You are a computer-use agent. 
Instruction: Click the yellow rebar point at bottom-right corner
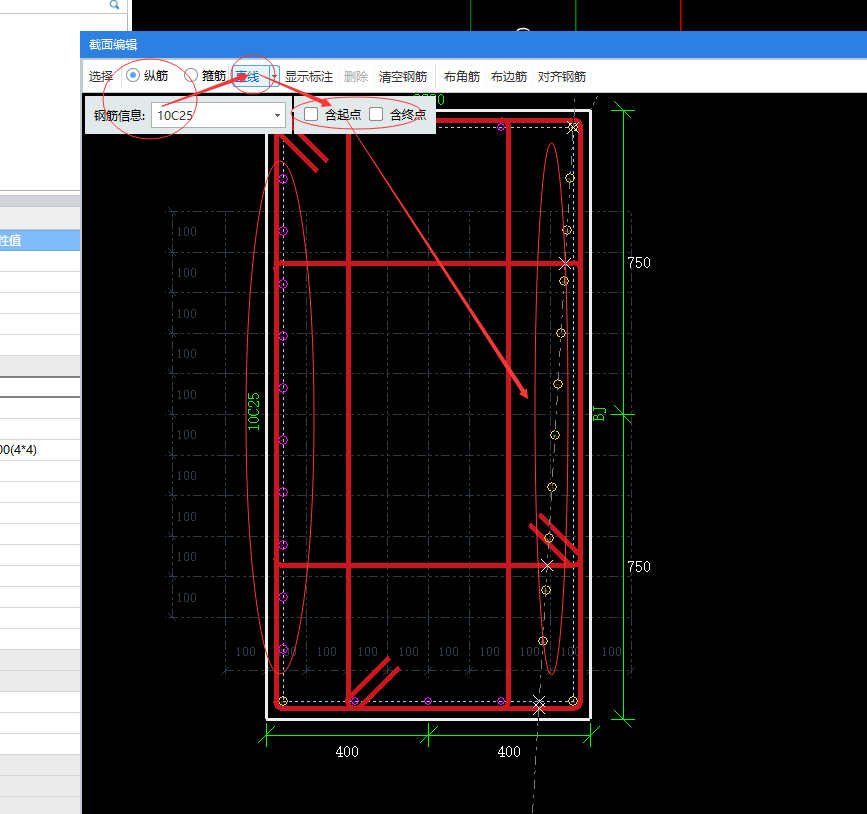point(573,701)
